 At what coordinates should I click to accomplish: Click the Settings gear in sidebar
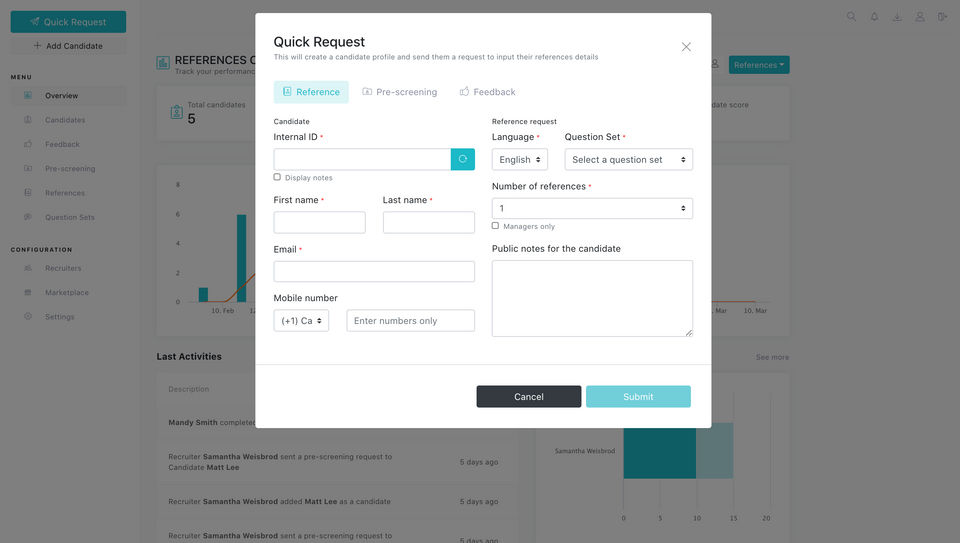(x=28, y=316)
